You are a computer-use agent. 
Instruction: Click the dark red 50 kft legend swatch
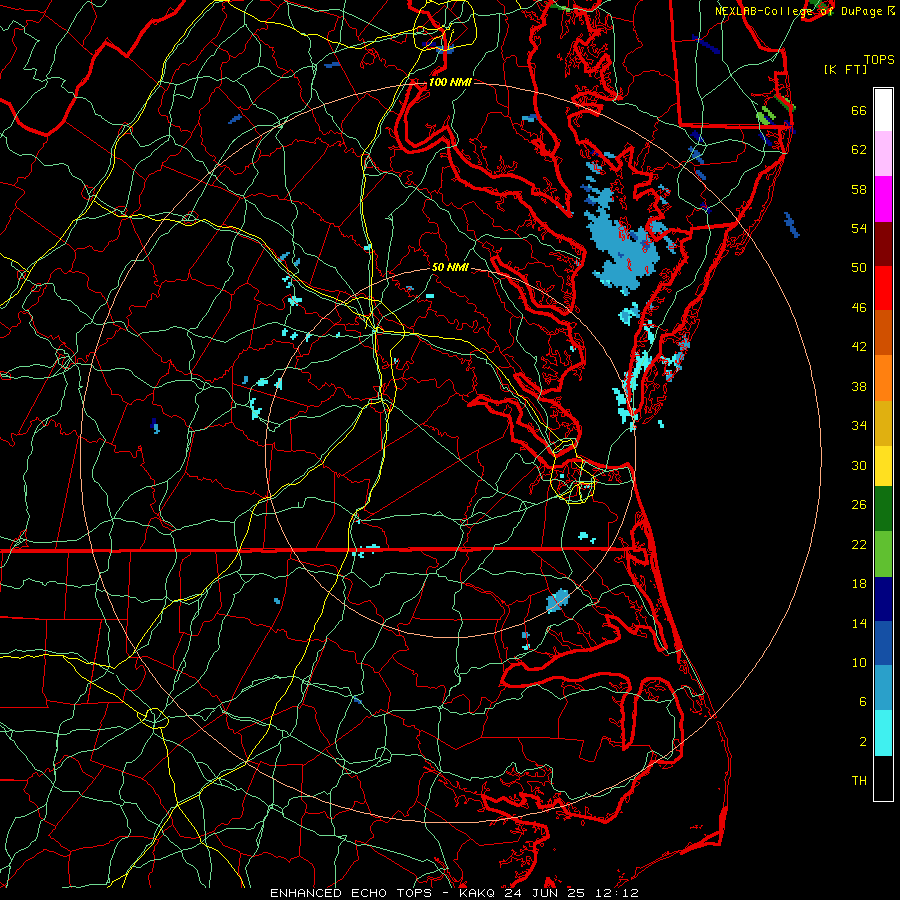[883, 244]
